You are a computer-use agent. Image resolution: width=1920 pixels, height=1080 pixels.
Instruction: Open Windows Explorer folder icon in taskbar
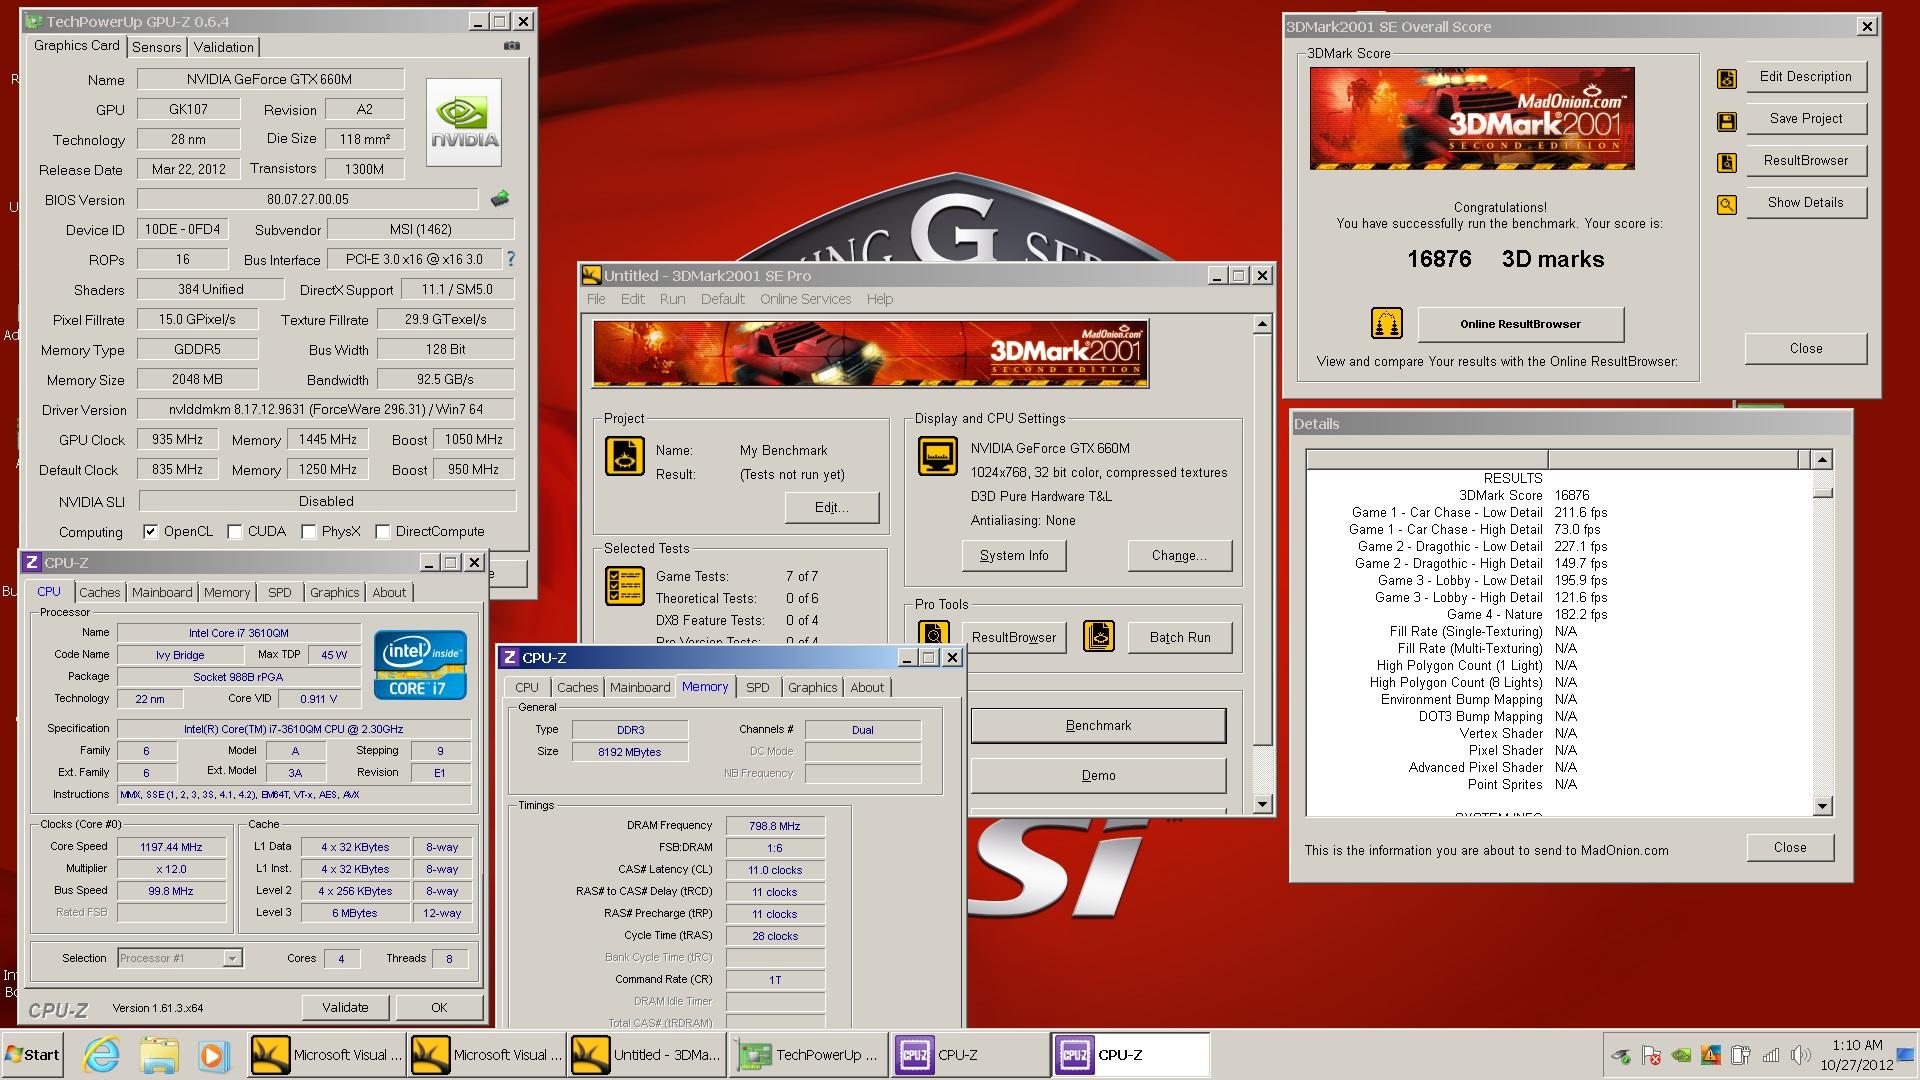(159, 1055)
